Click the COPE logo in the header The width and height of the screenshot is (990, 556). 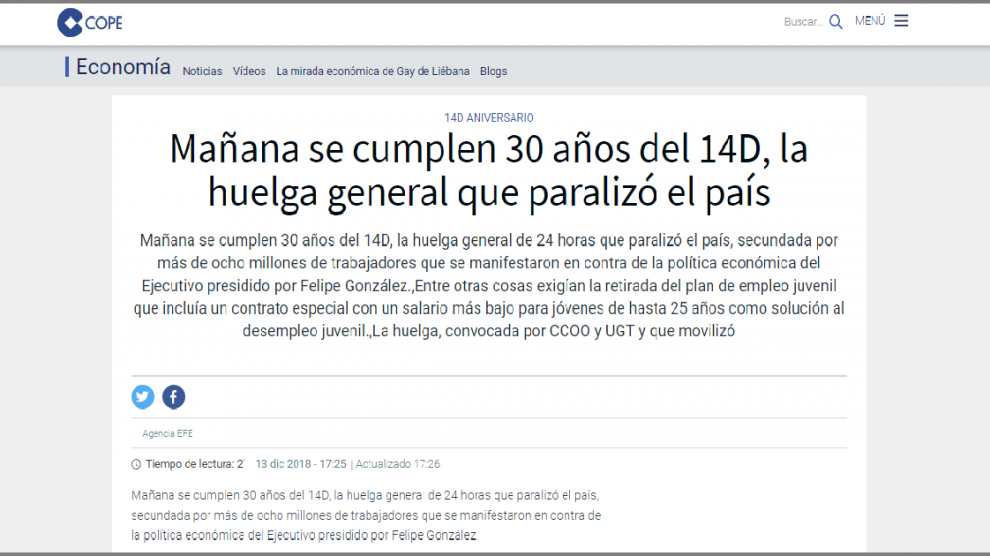90,22
